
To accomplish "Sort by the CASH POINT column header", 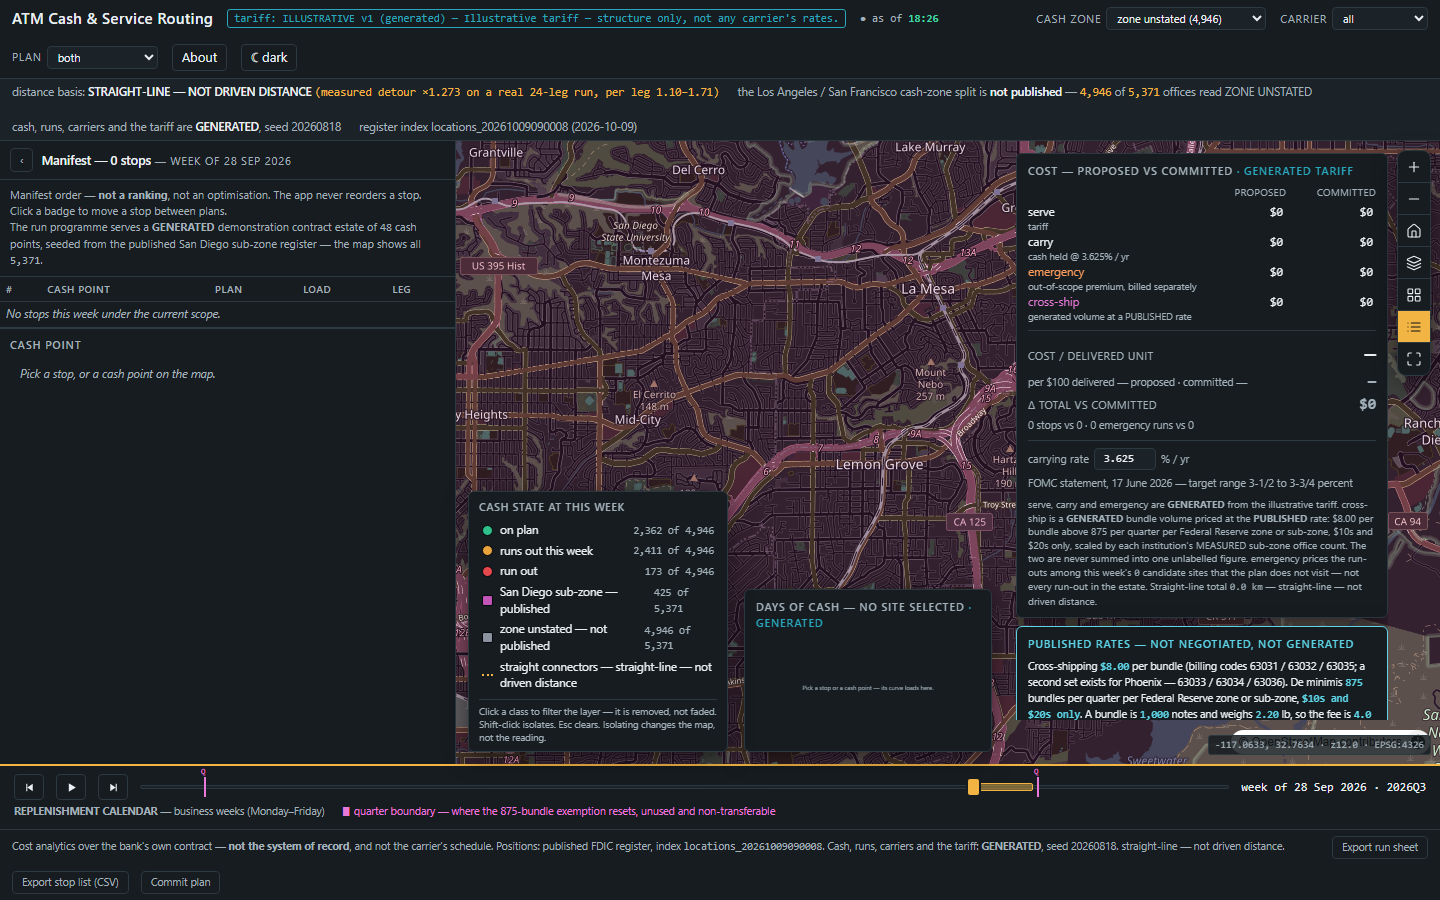I will (78, 290).
